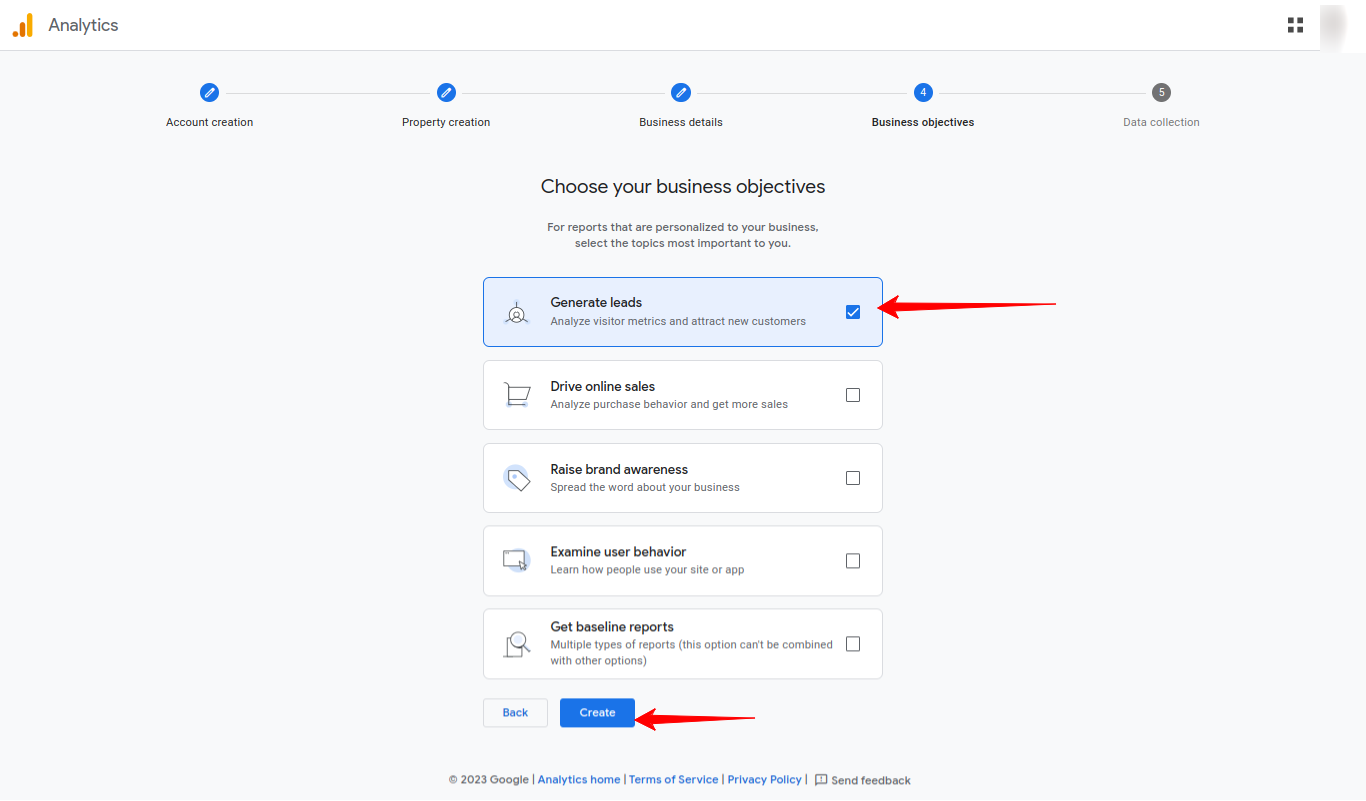
Task: Tick the Raise brand awareness checkbox
Action: point(853,478)
